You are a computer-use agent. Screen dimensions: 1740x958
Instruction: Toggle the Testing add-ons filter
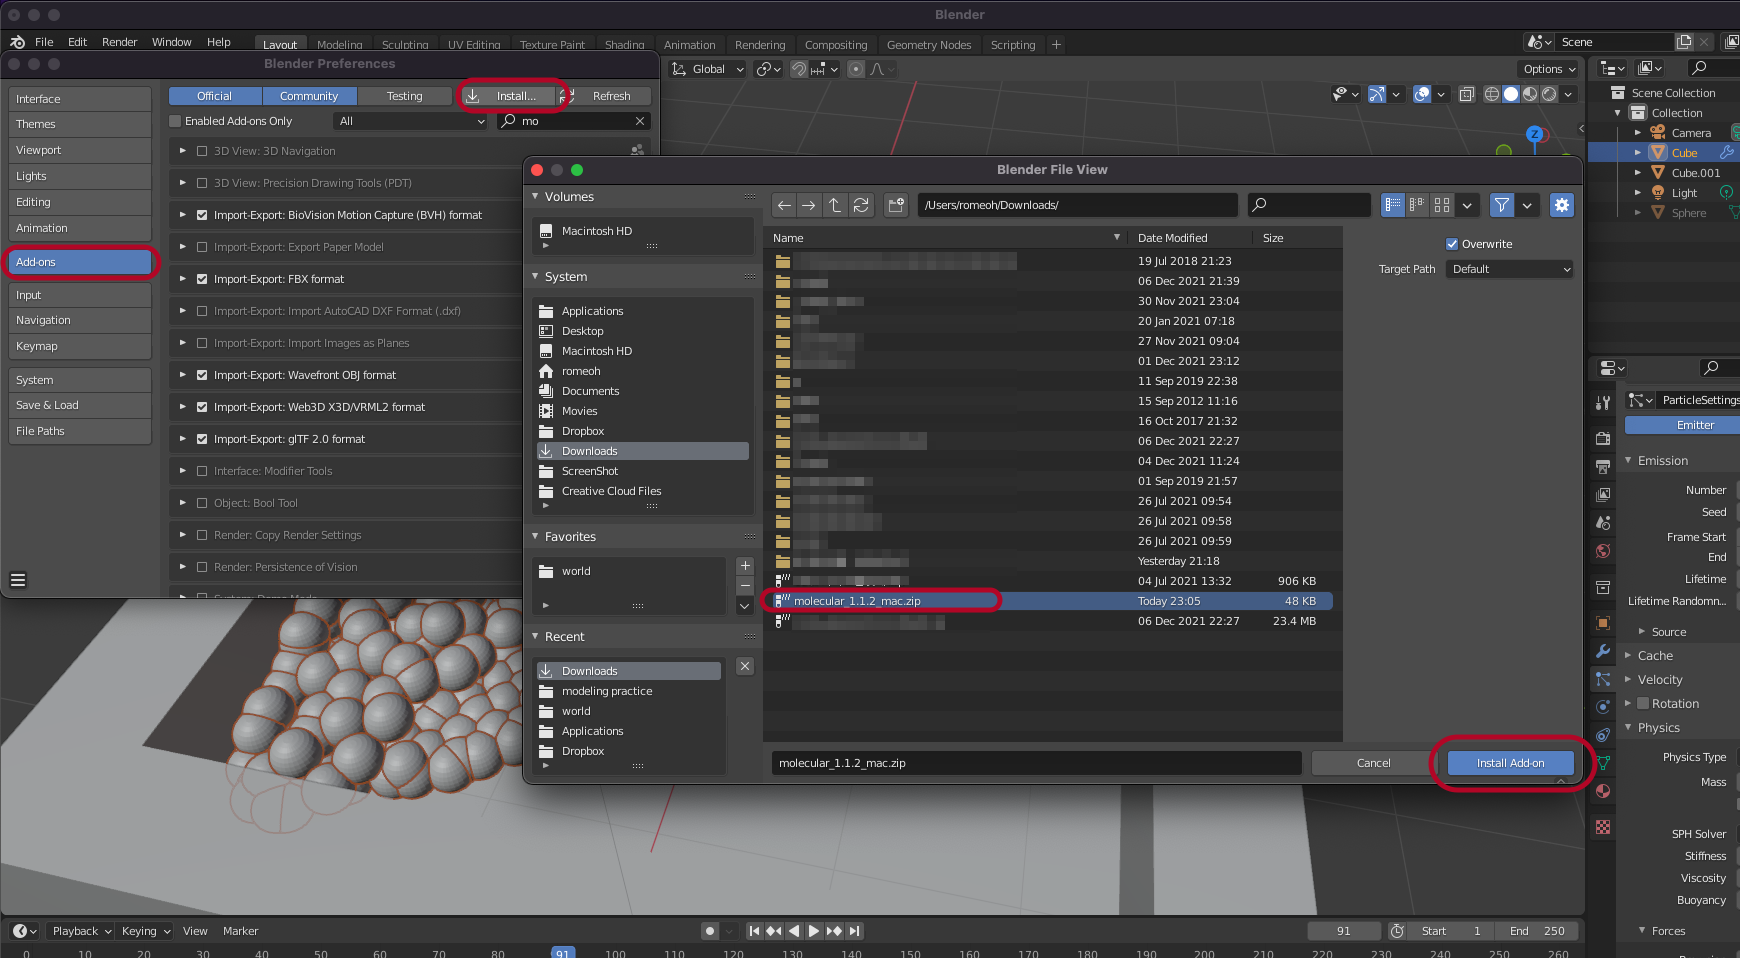click(404, 96)
